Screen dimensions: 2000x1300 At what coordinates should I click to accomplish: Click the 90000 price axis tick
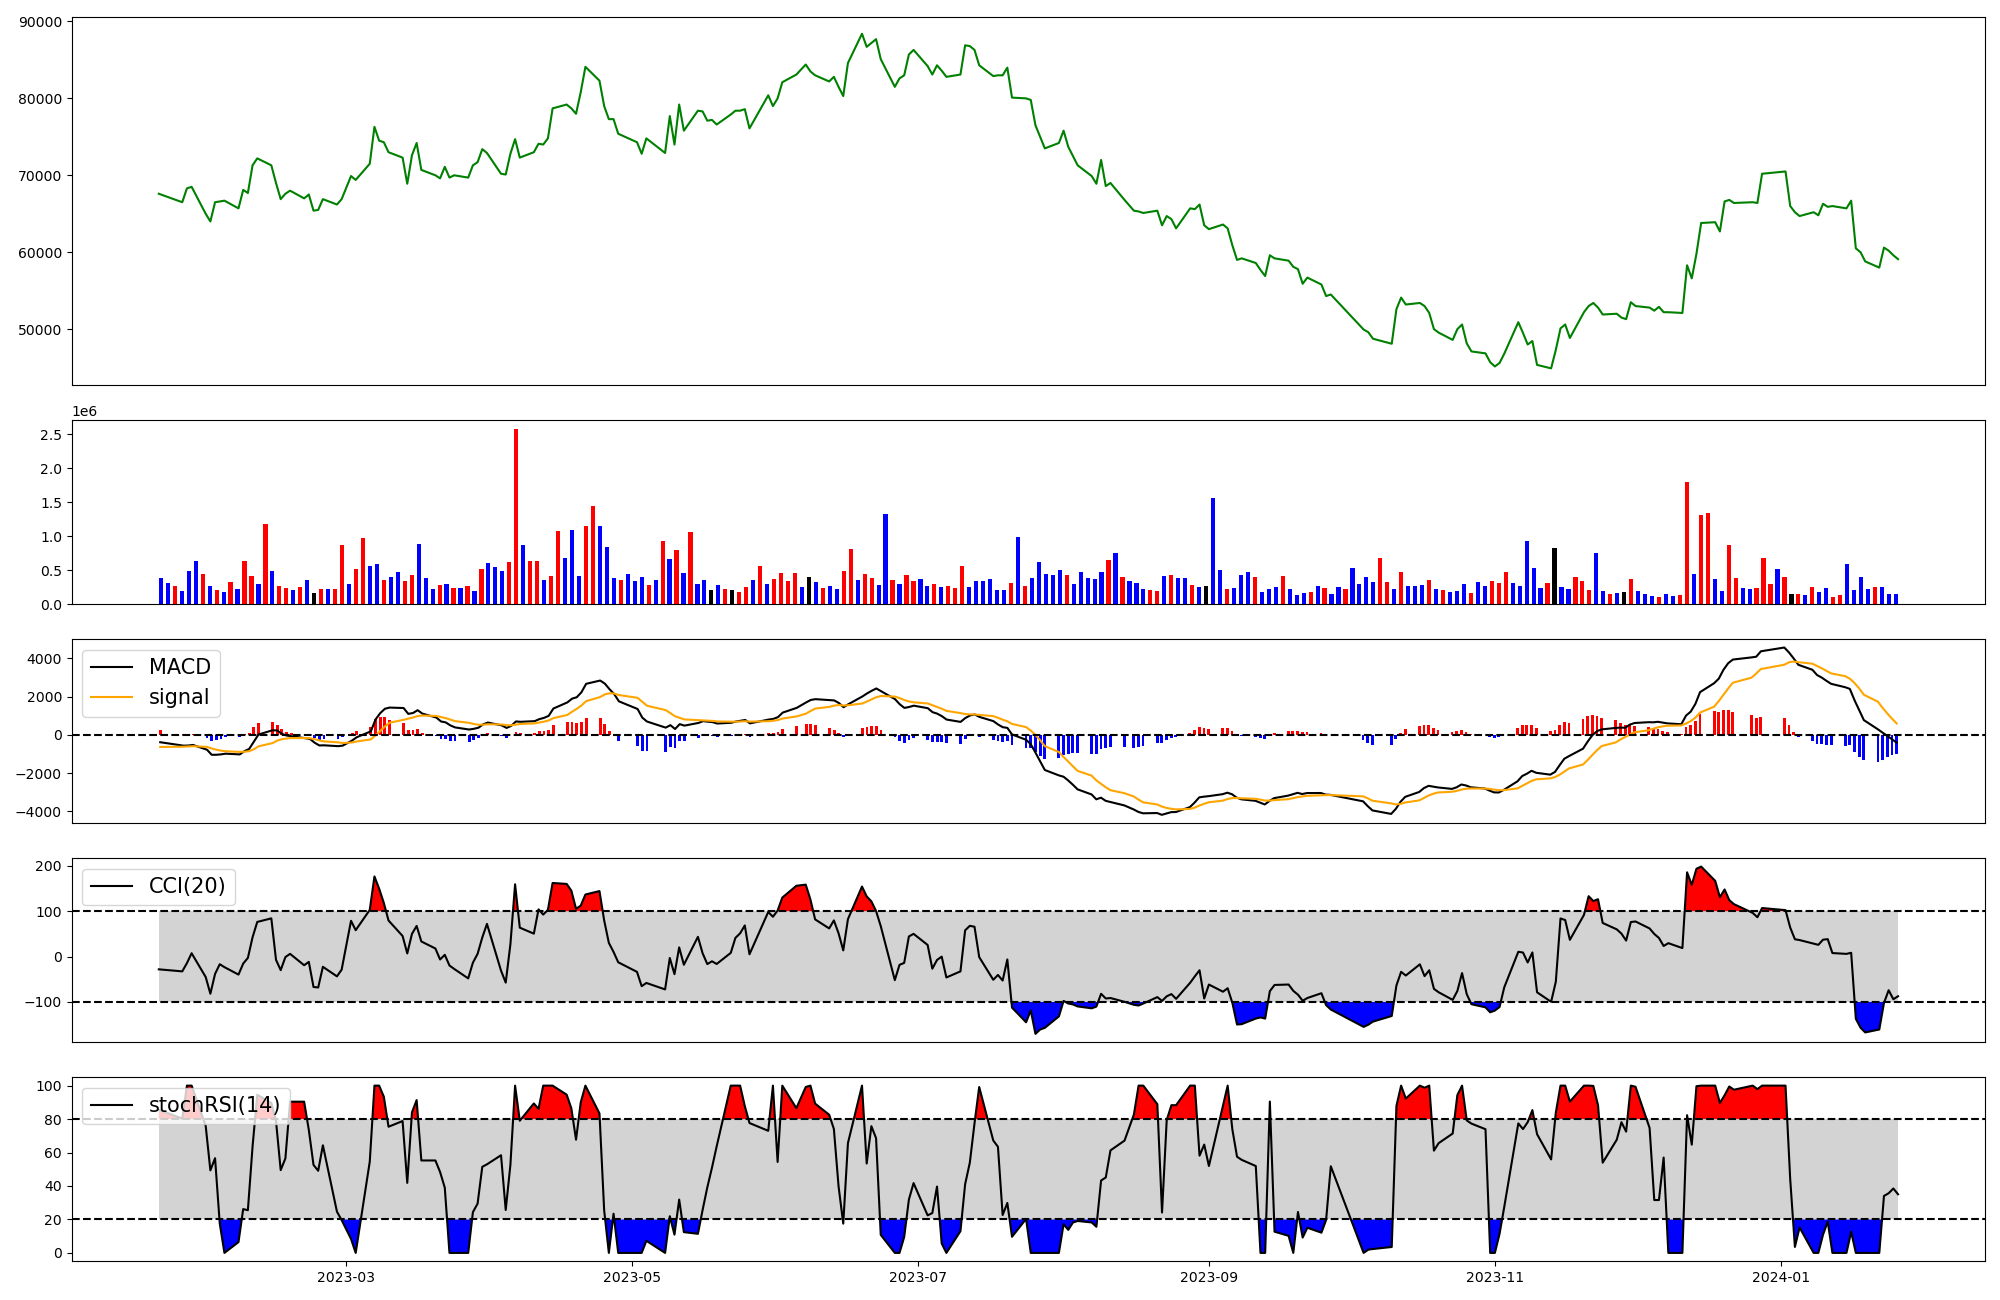pos(41,22)
